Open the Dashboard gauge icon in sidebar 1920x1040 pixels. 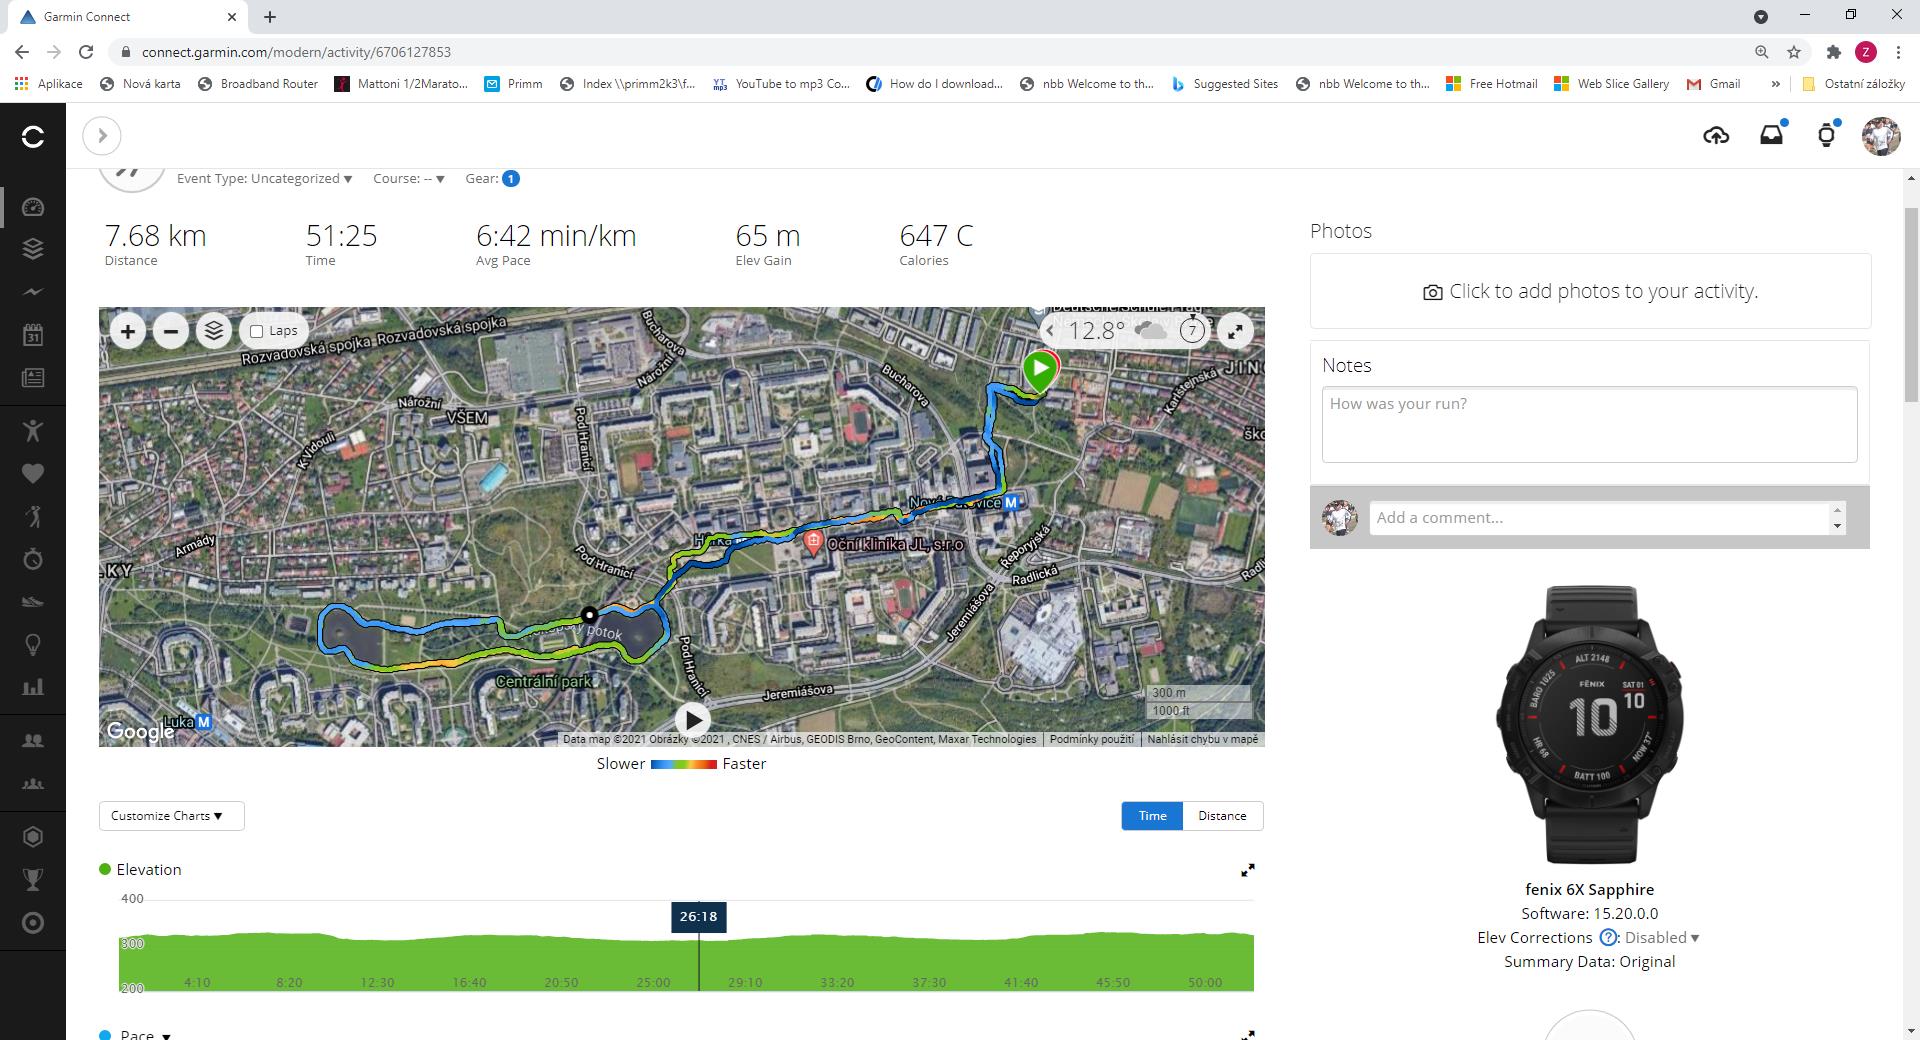coord(33,207)
